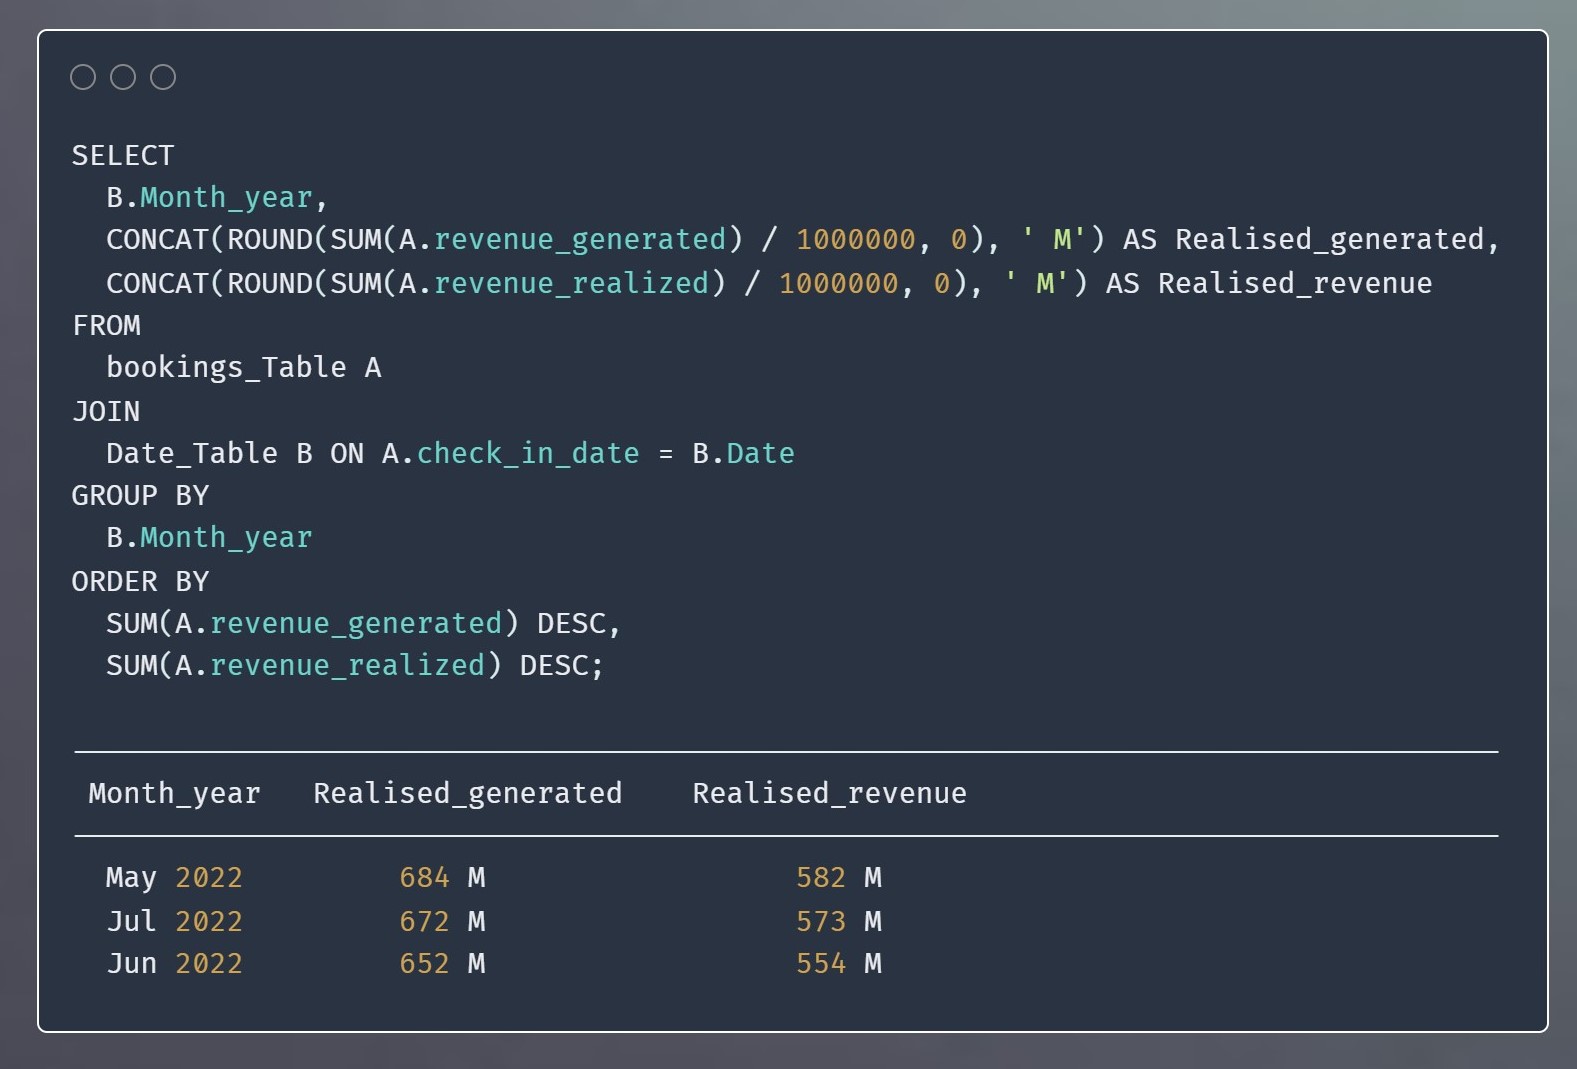The height and width of the screenshot is (1069, 1577).
Task: Click the GROUP BY clause keyword
Action: [x=140, y=495]
